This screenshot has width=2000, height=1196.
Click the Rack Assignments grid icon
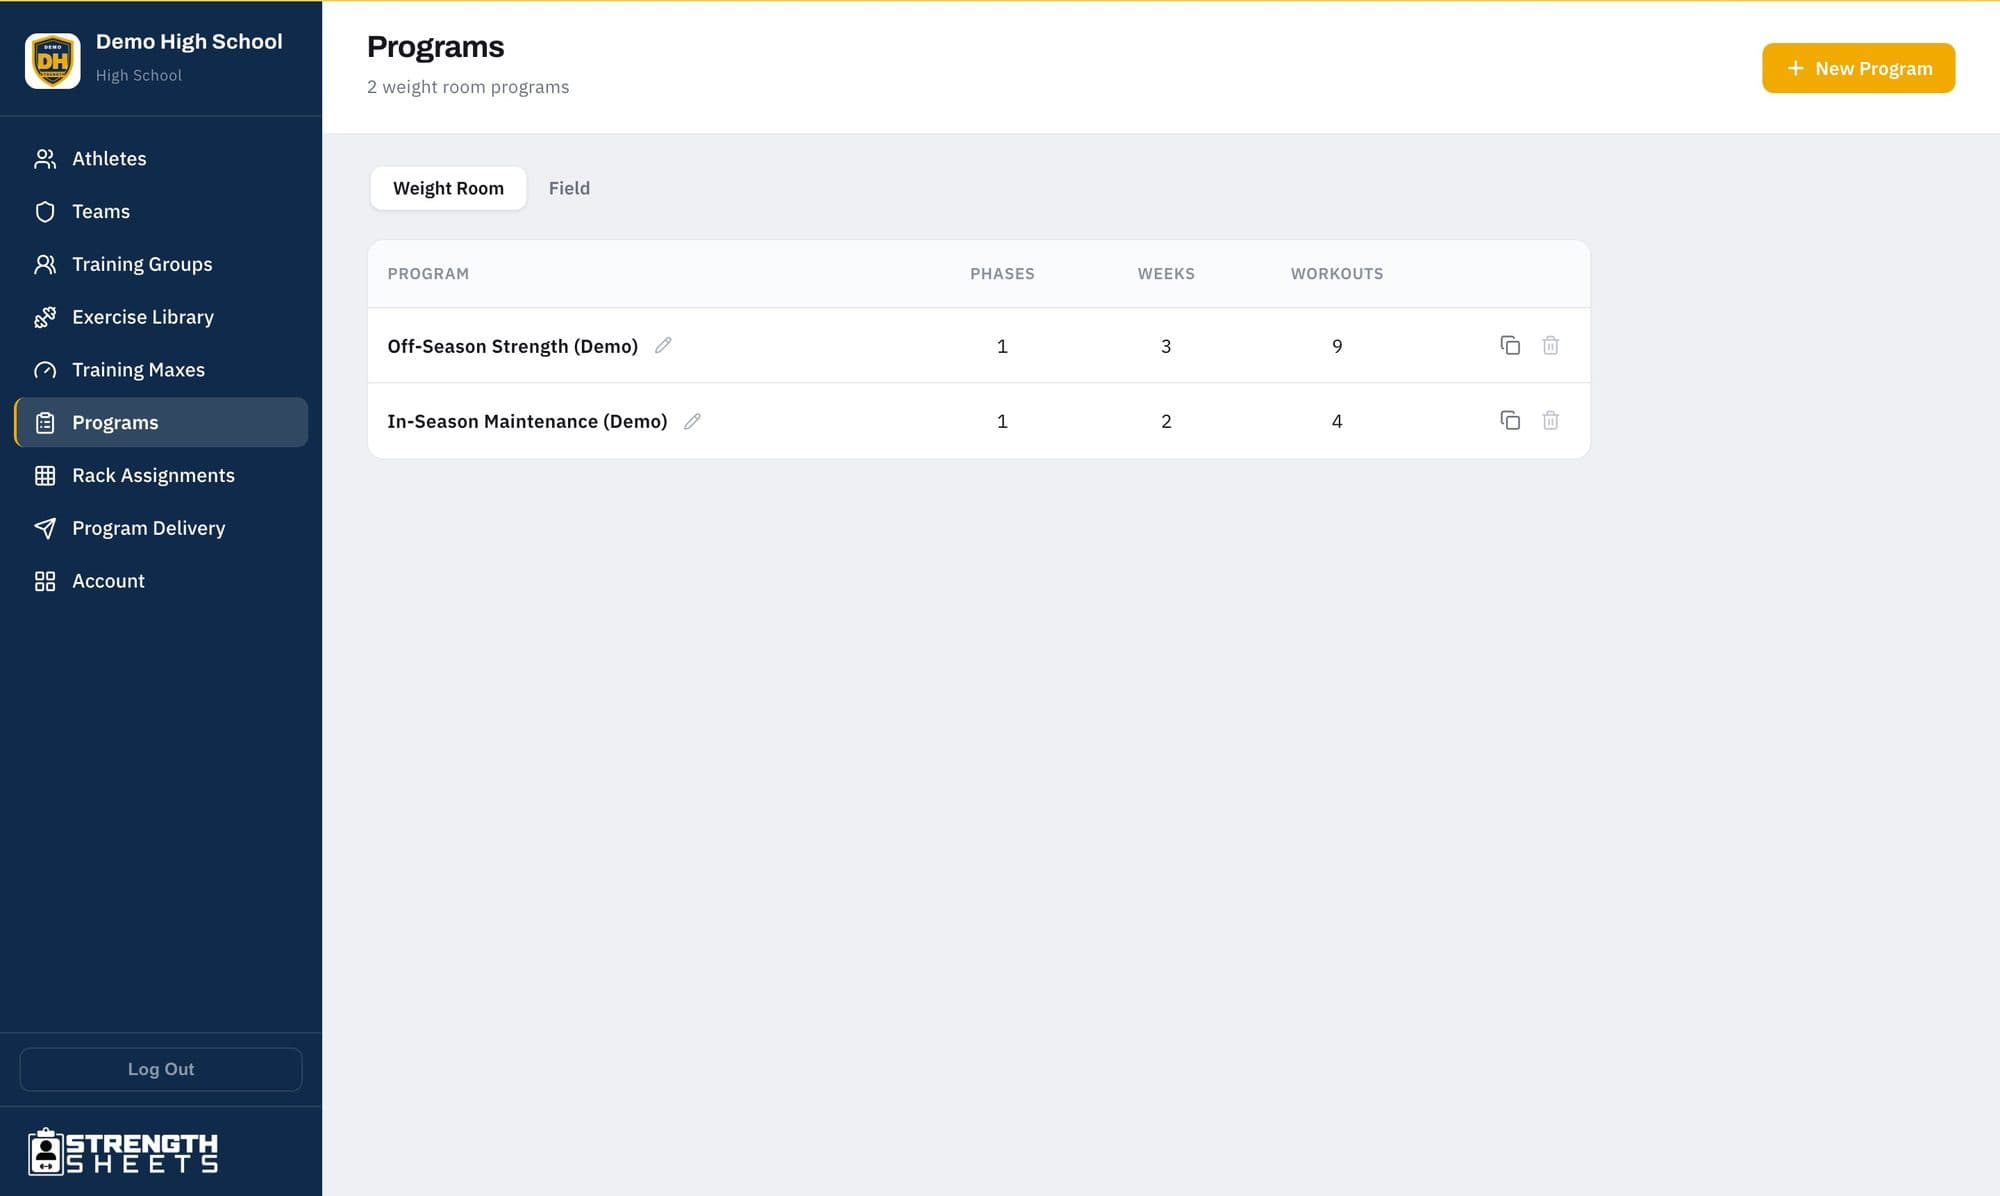[45, 476]
